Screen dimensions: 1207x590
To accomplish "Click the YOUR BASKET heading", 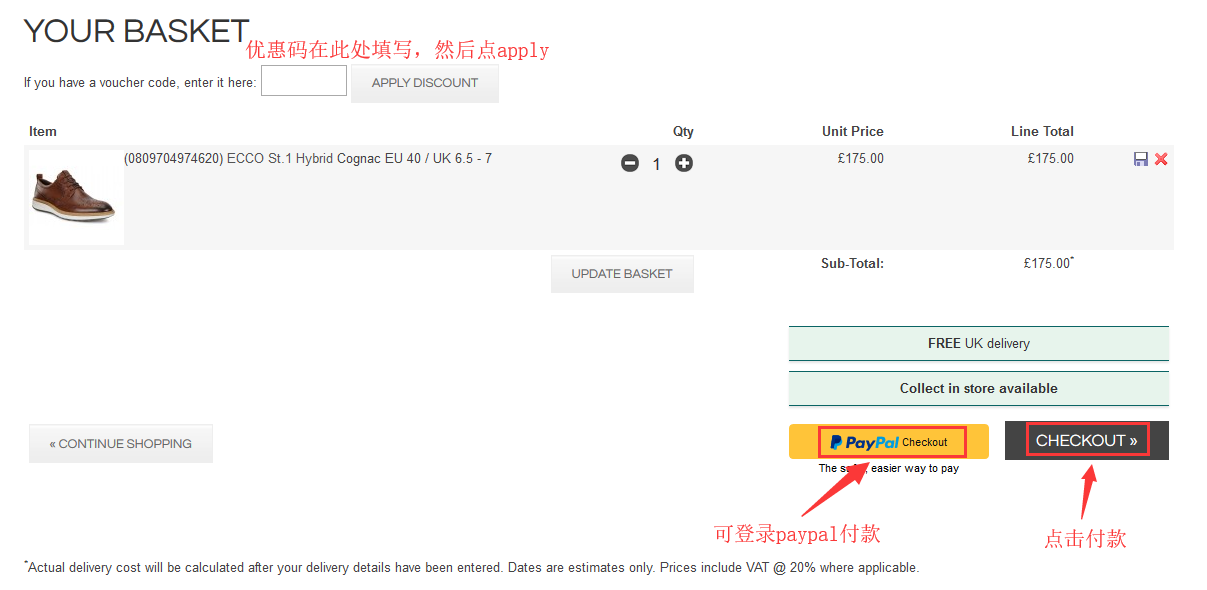I will click(136, 31).
